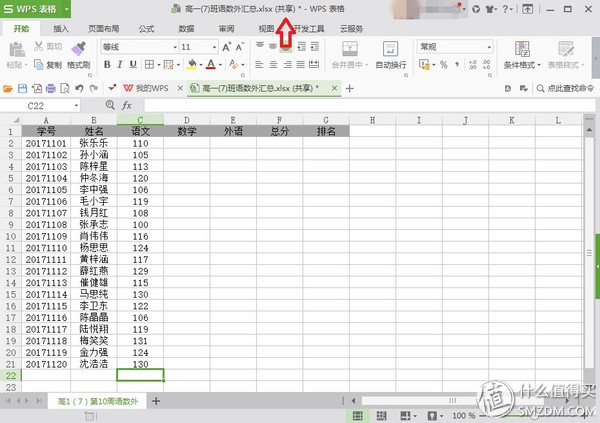
Task: Open the font color dropdown arrow
Action: (220, 65)
